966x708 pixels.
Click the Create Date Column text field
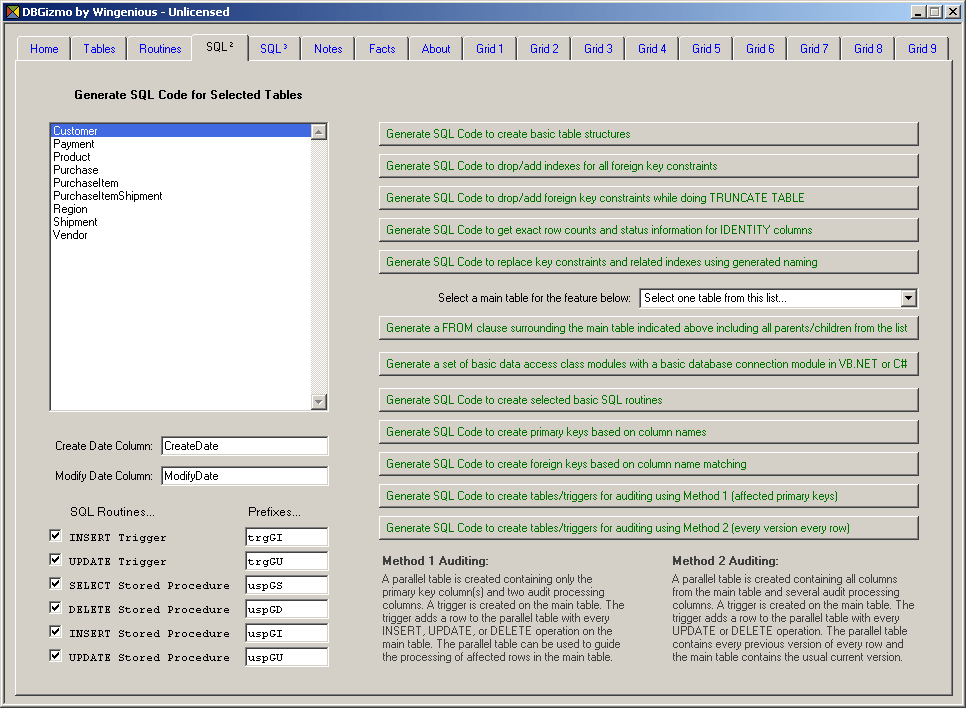pyautogui.click(x=243, y=446)
